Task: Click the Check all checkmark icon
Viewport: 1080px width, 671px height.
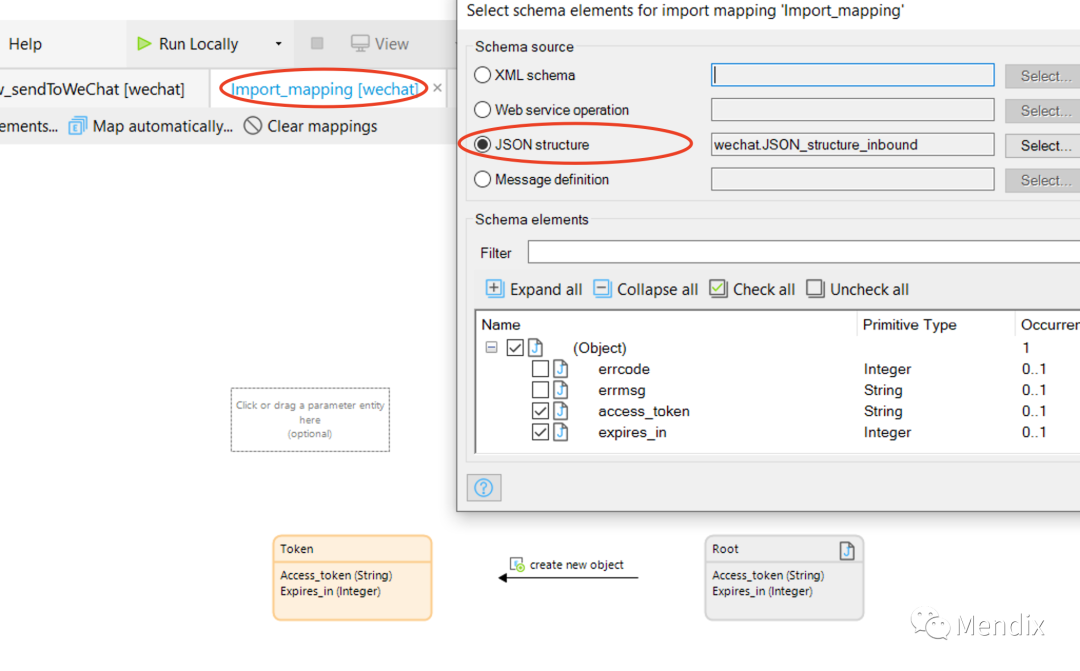Action: [x=718, y=289]
